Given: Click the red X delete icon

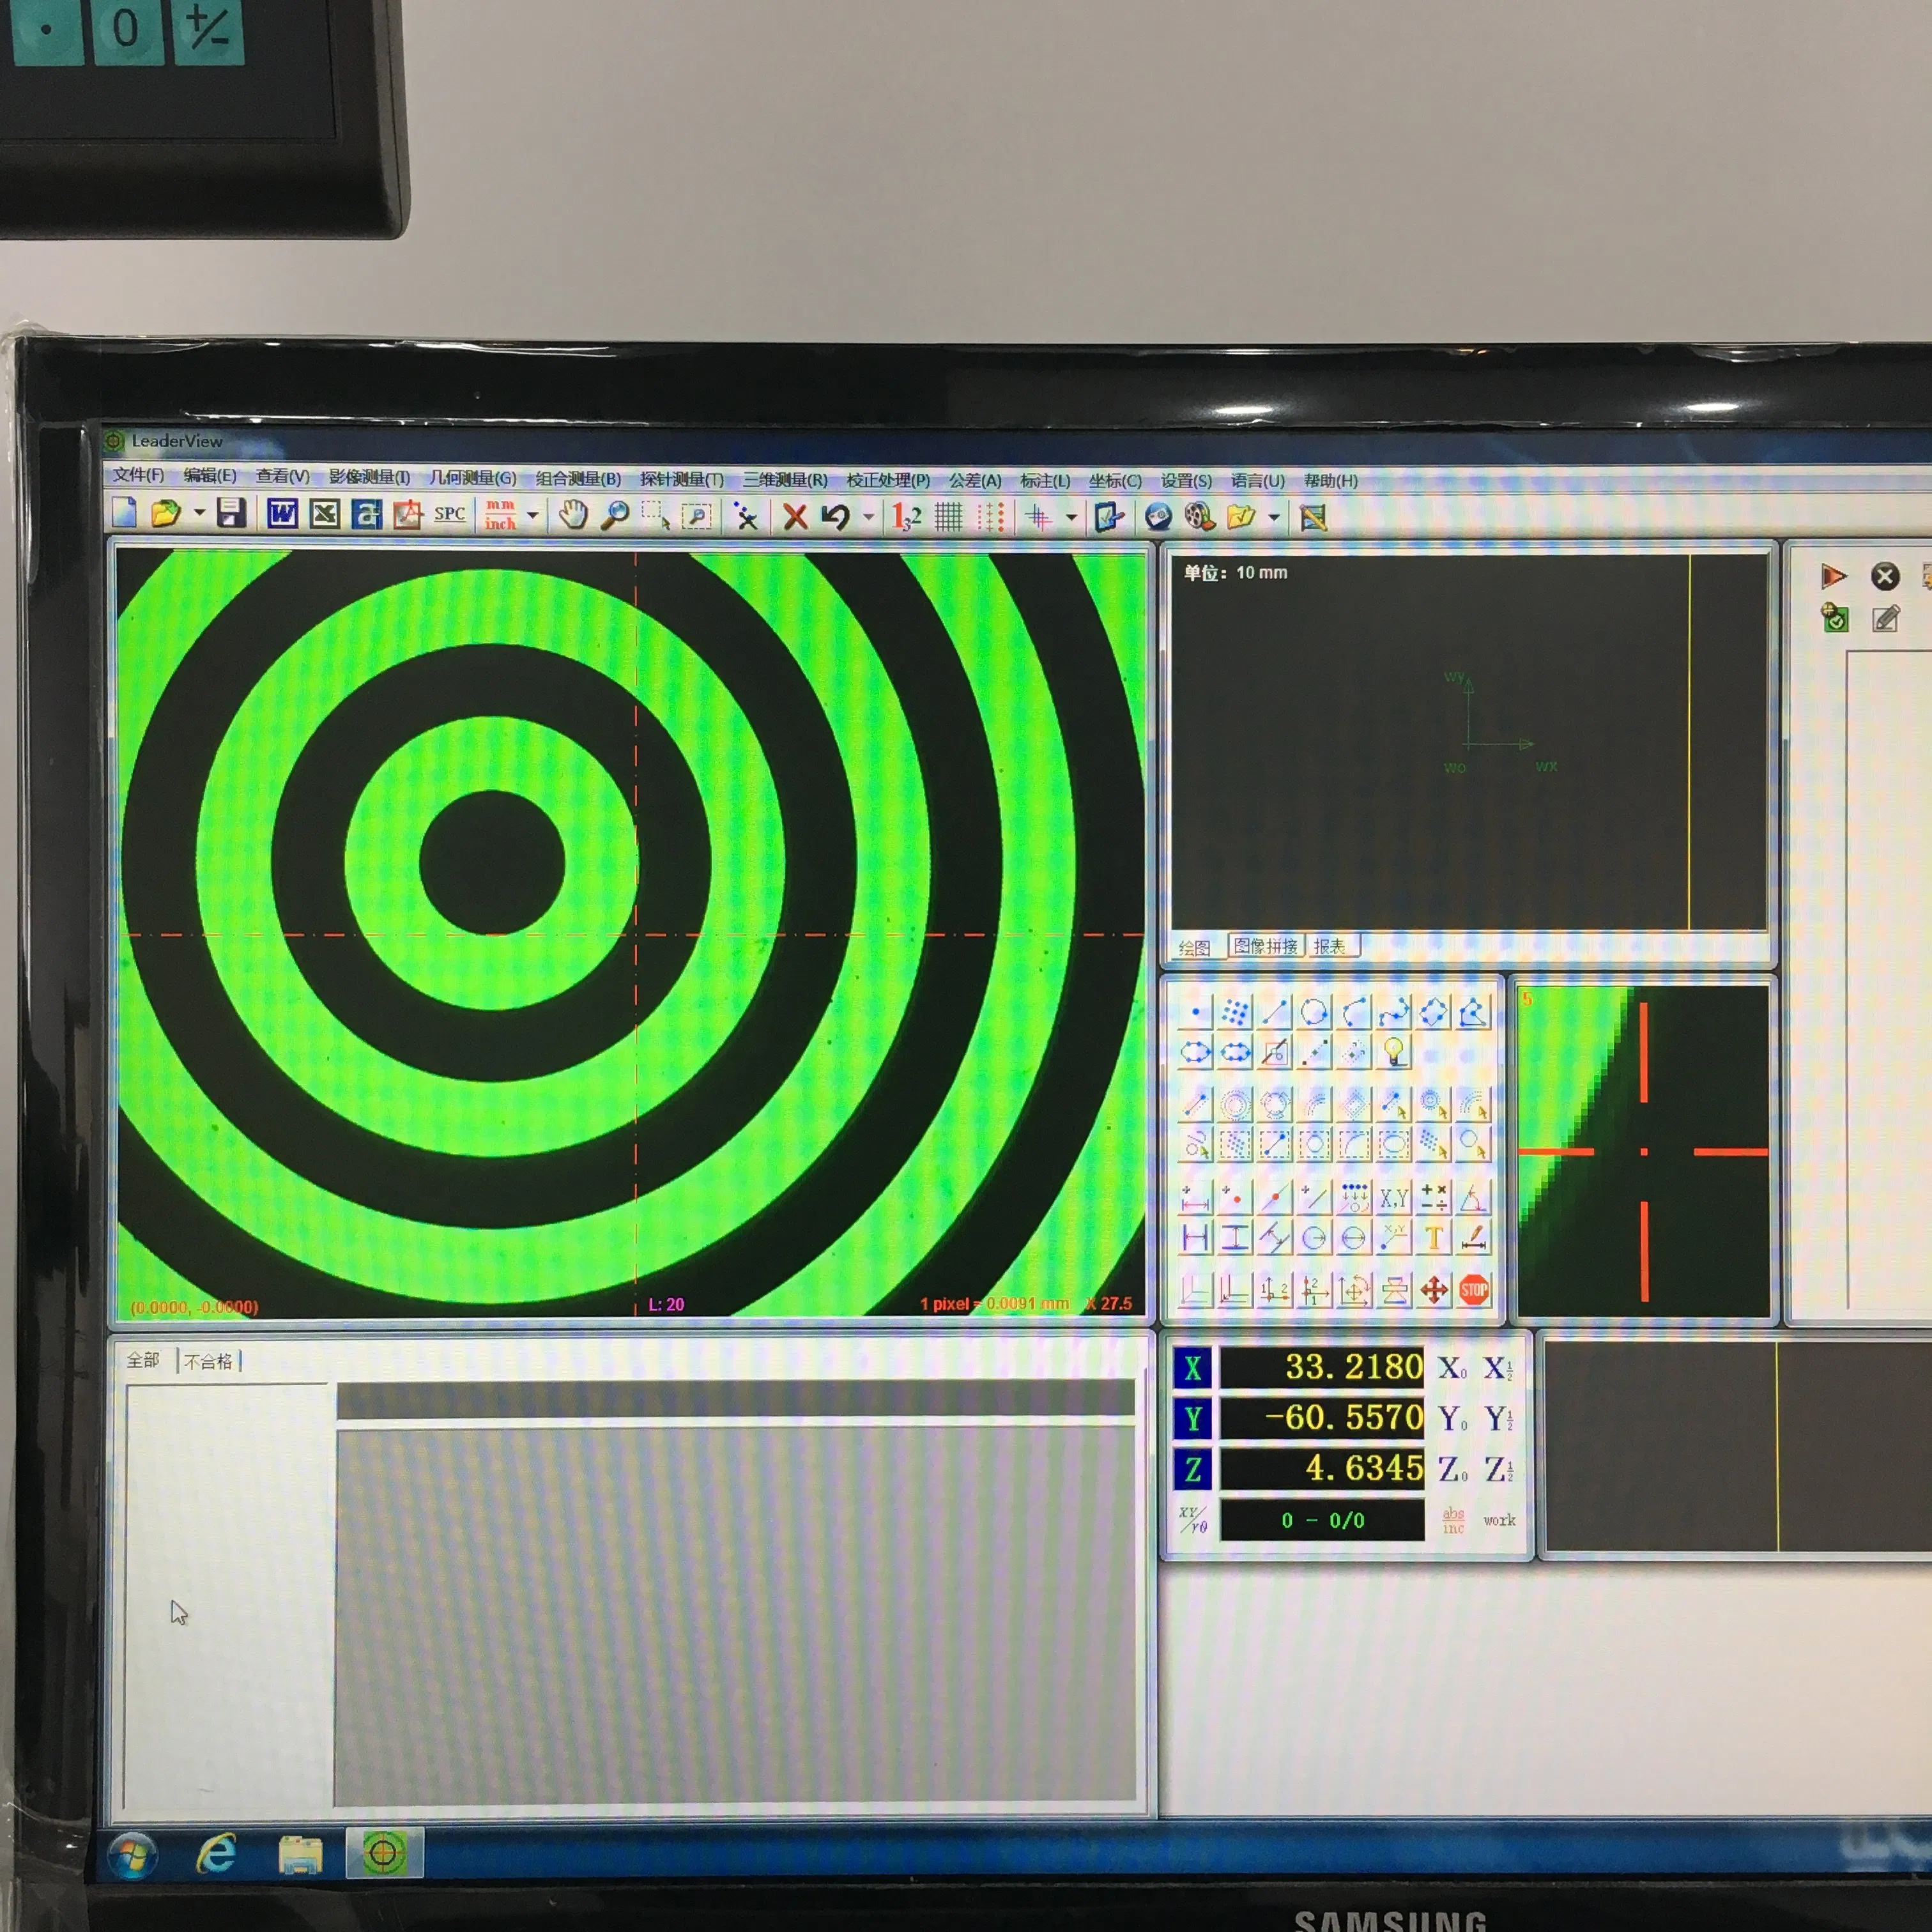Looking at the screenshot, I should [x=795, y=517].
